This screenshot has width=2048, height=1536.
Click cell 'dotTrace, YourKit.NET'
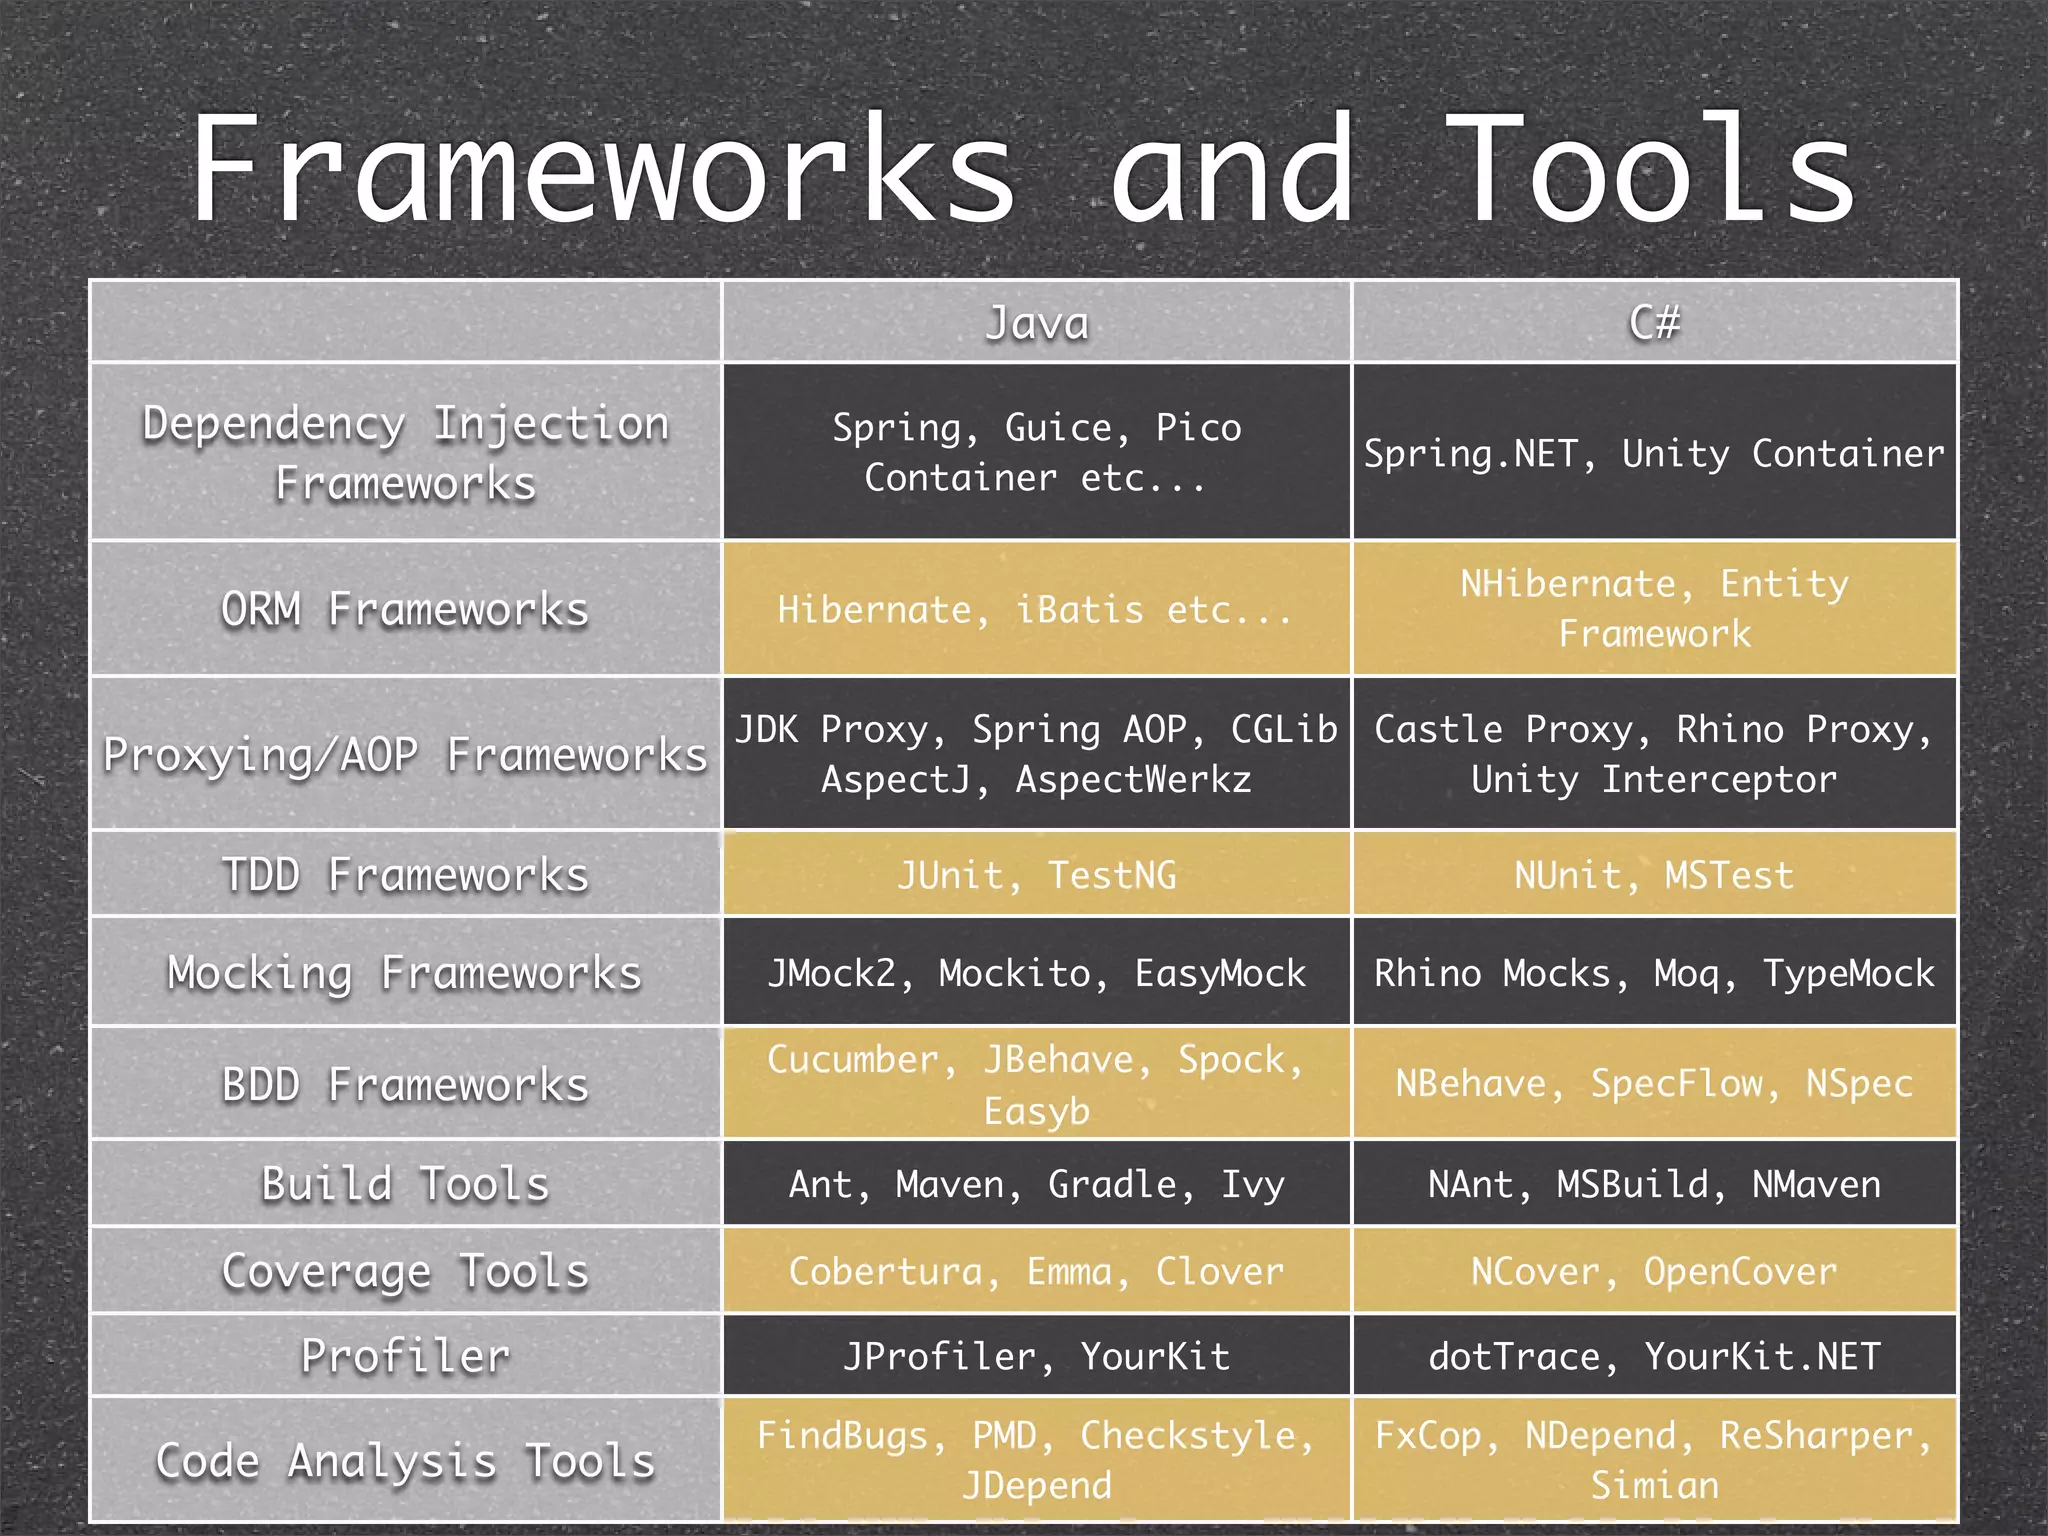tap(1655, 1356)
